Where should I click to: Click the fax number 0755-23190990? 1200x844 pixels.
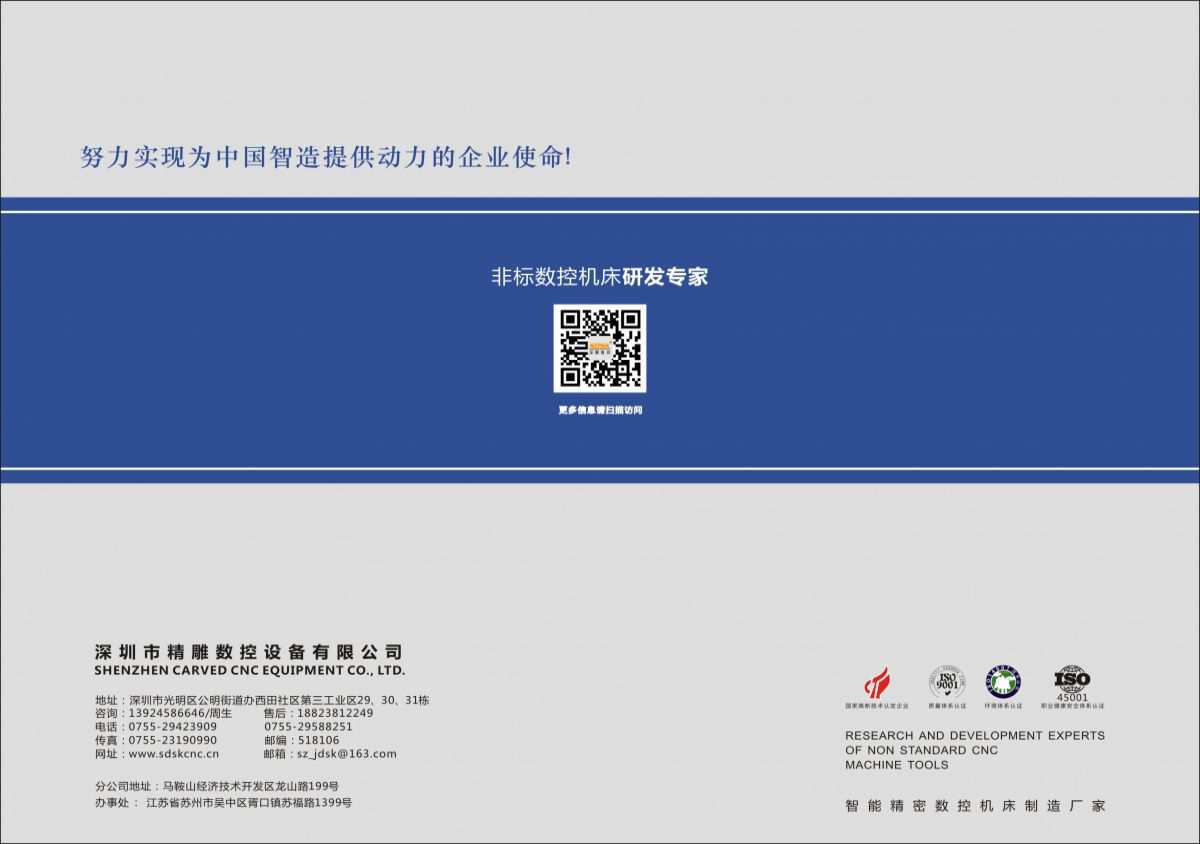[x=172, y=740]
